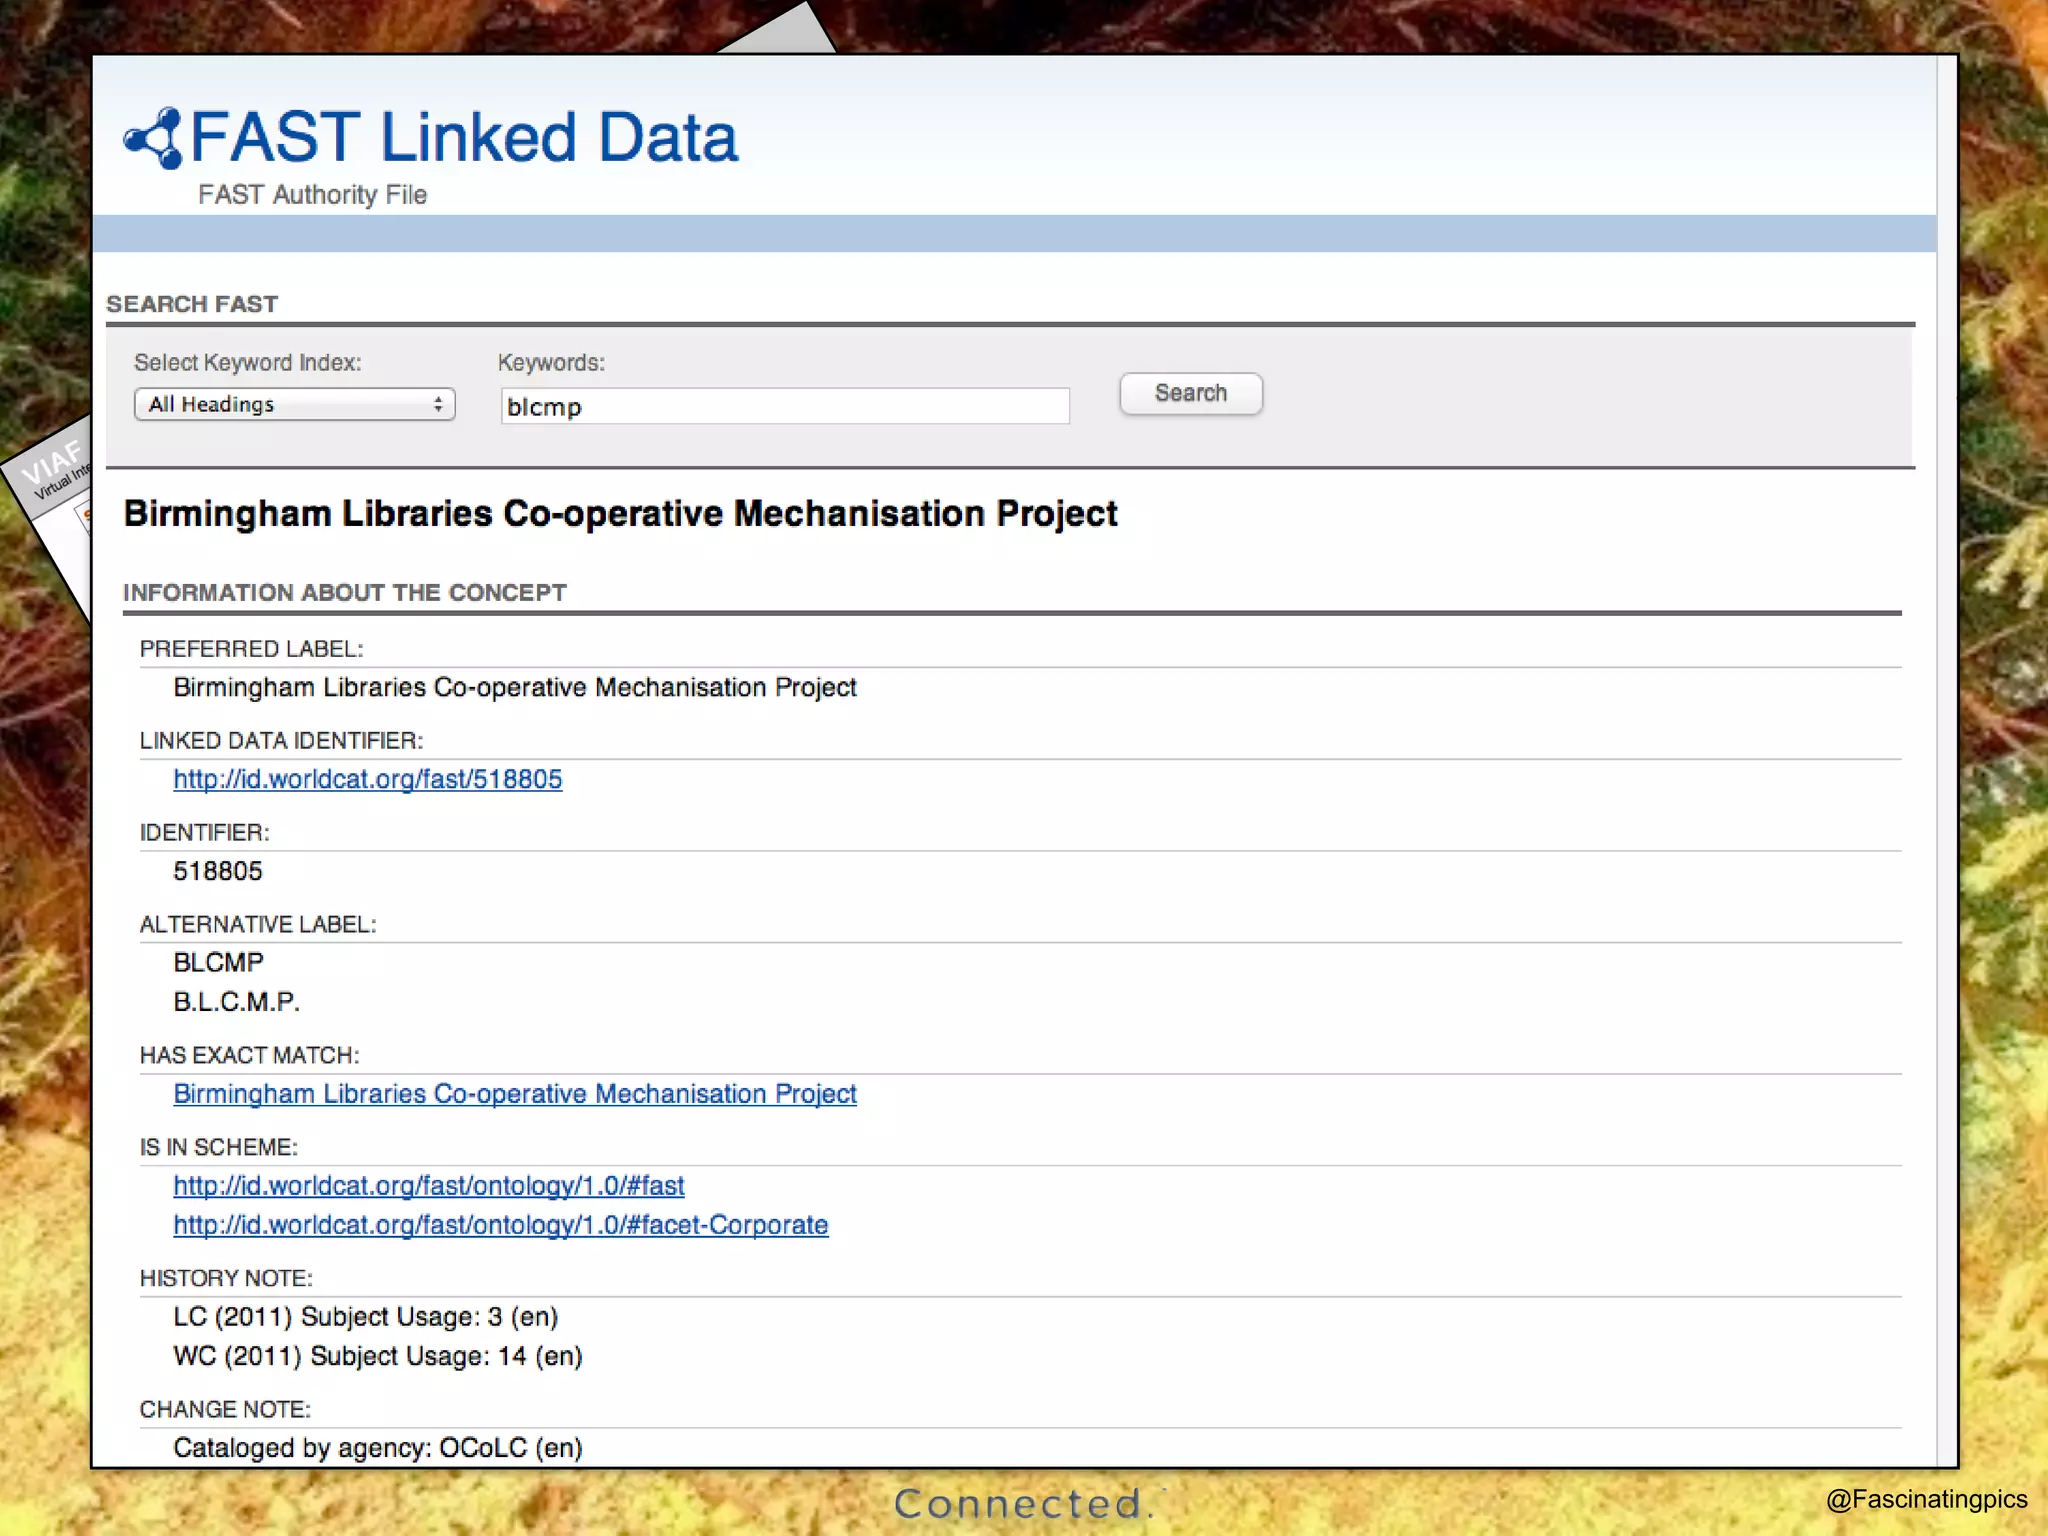Click the FAST Authority File subtitle
The image size is (2048, 1536).
point(312,194)
